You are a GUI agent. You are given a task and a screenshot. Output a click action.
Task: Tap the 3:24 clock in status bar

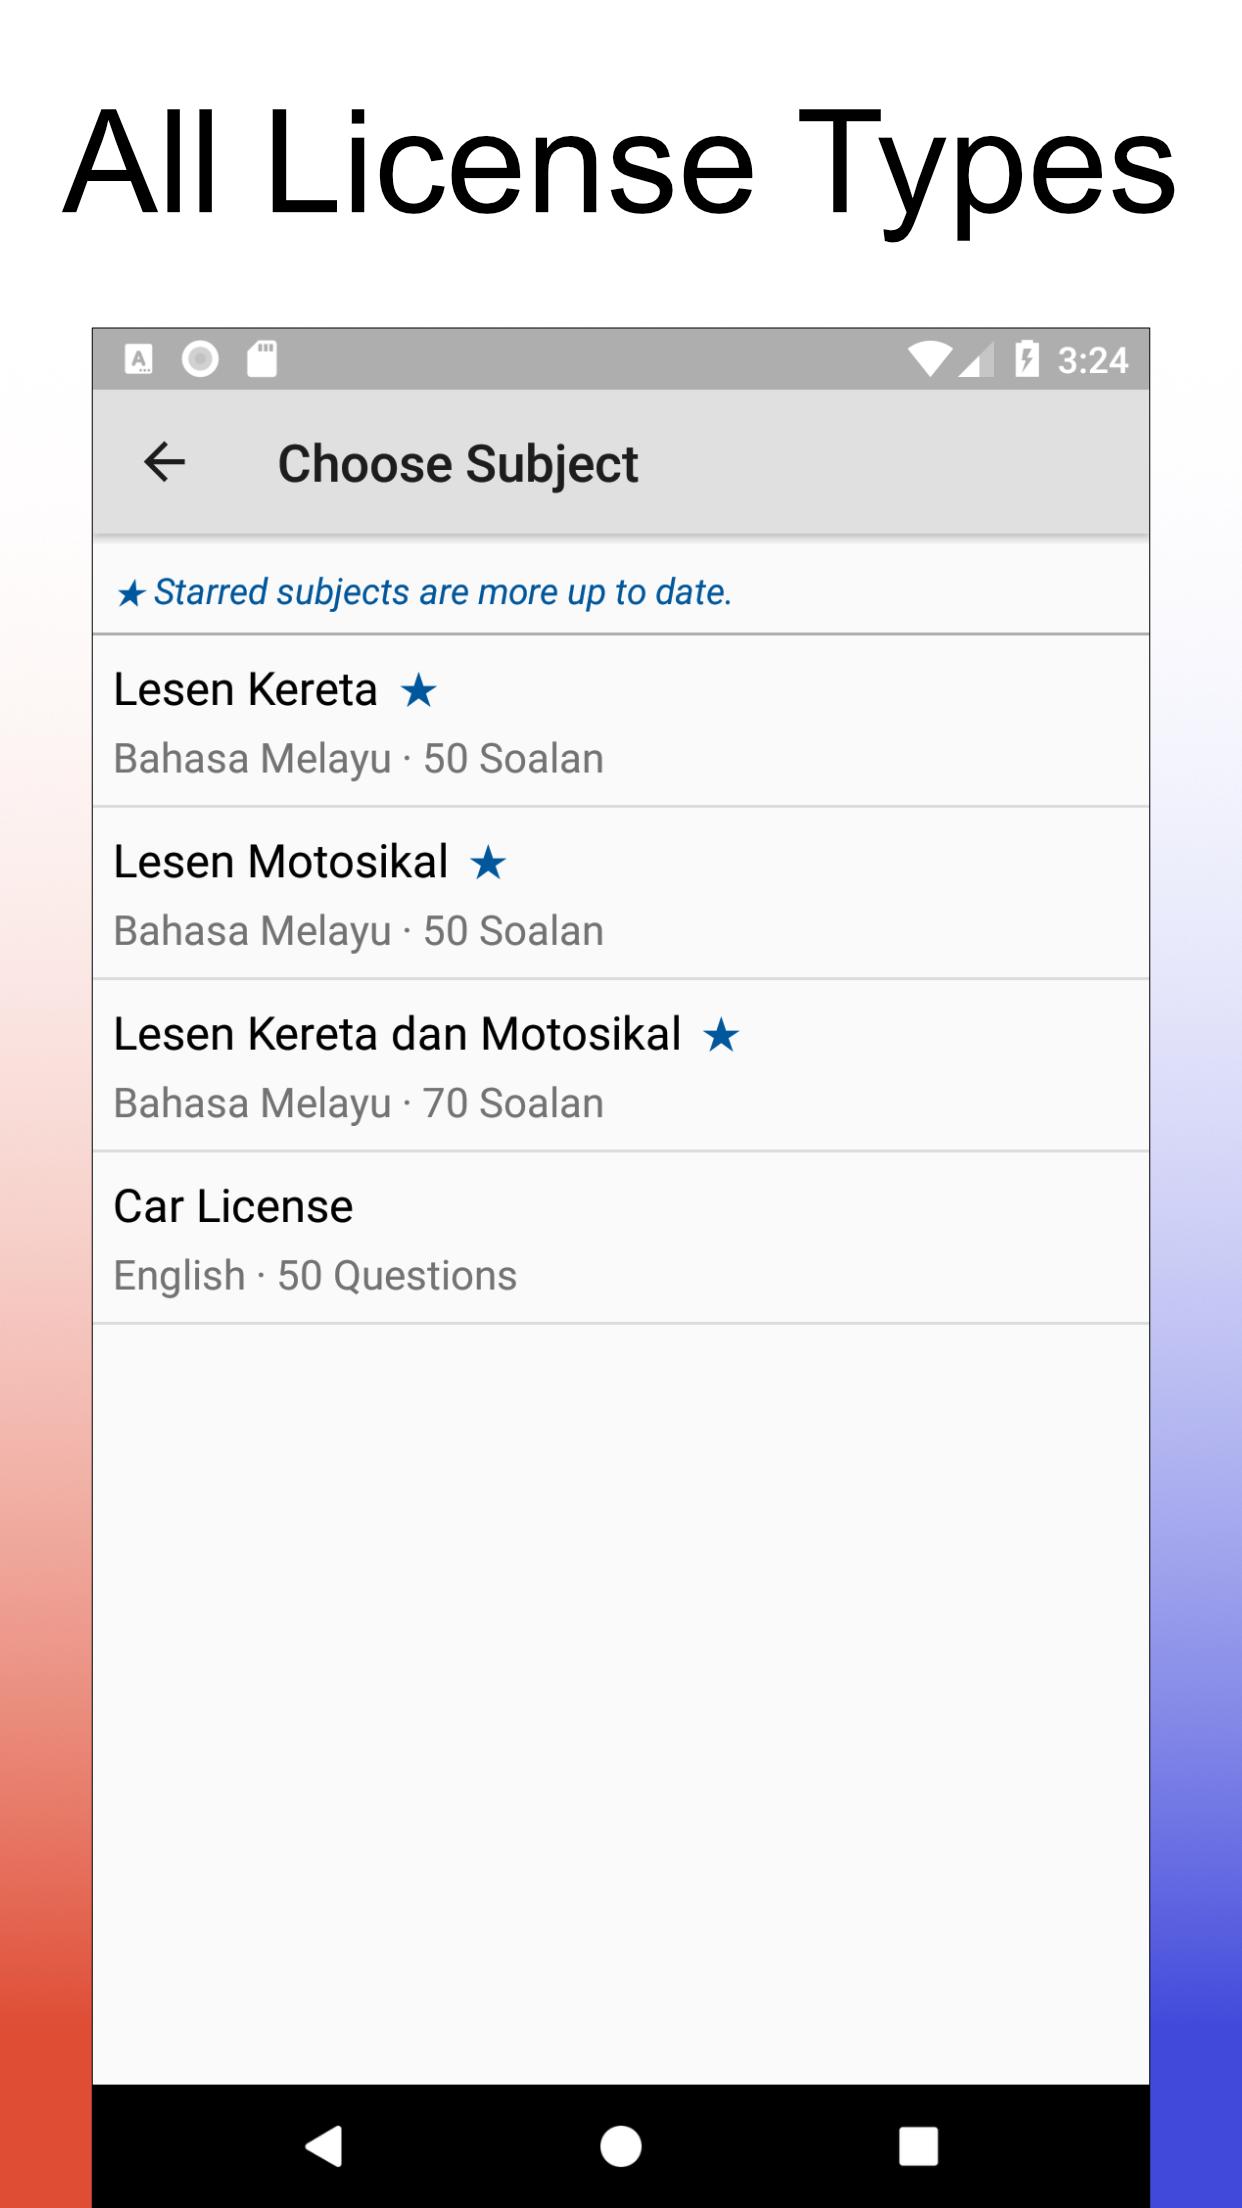[1092, 360]
